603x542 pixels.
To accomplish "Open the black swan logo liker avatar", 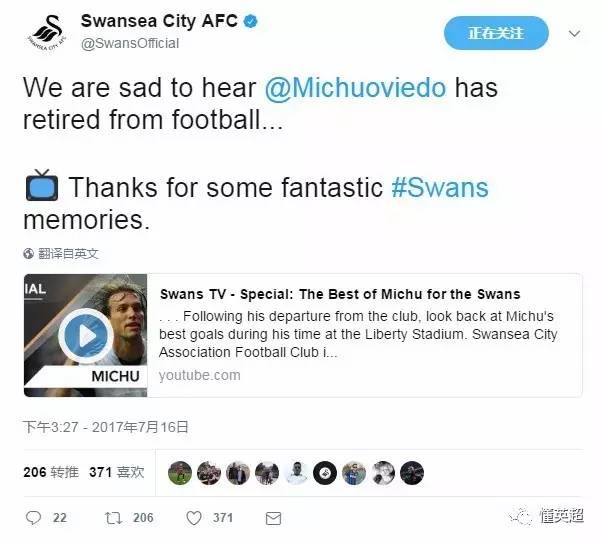I will pos(325,473).
